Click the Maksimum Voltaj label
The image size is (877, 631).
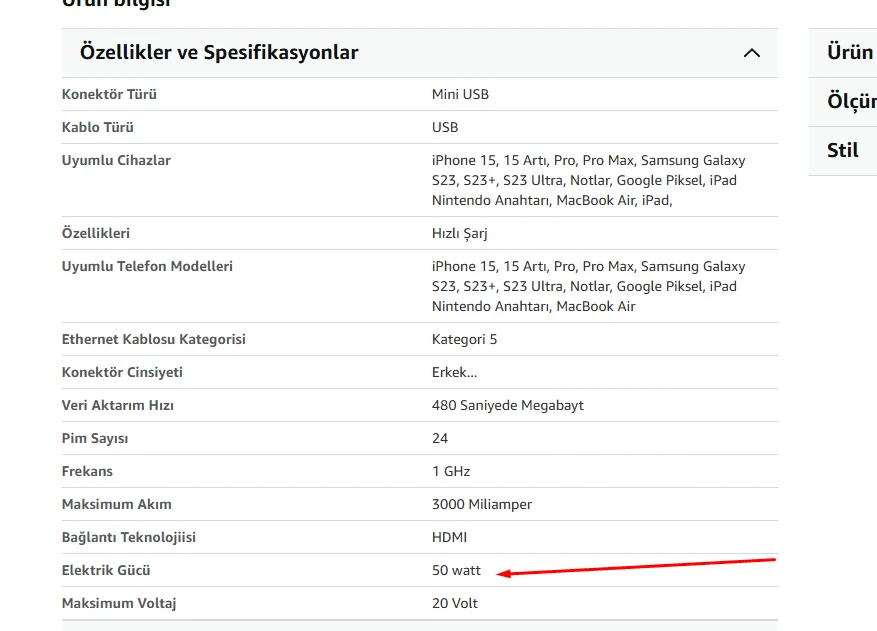tap(119, 603)
